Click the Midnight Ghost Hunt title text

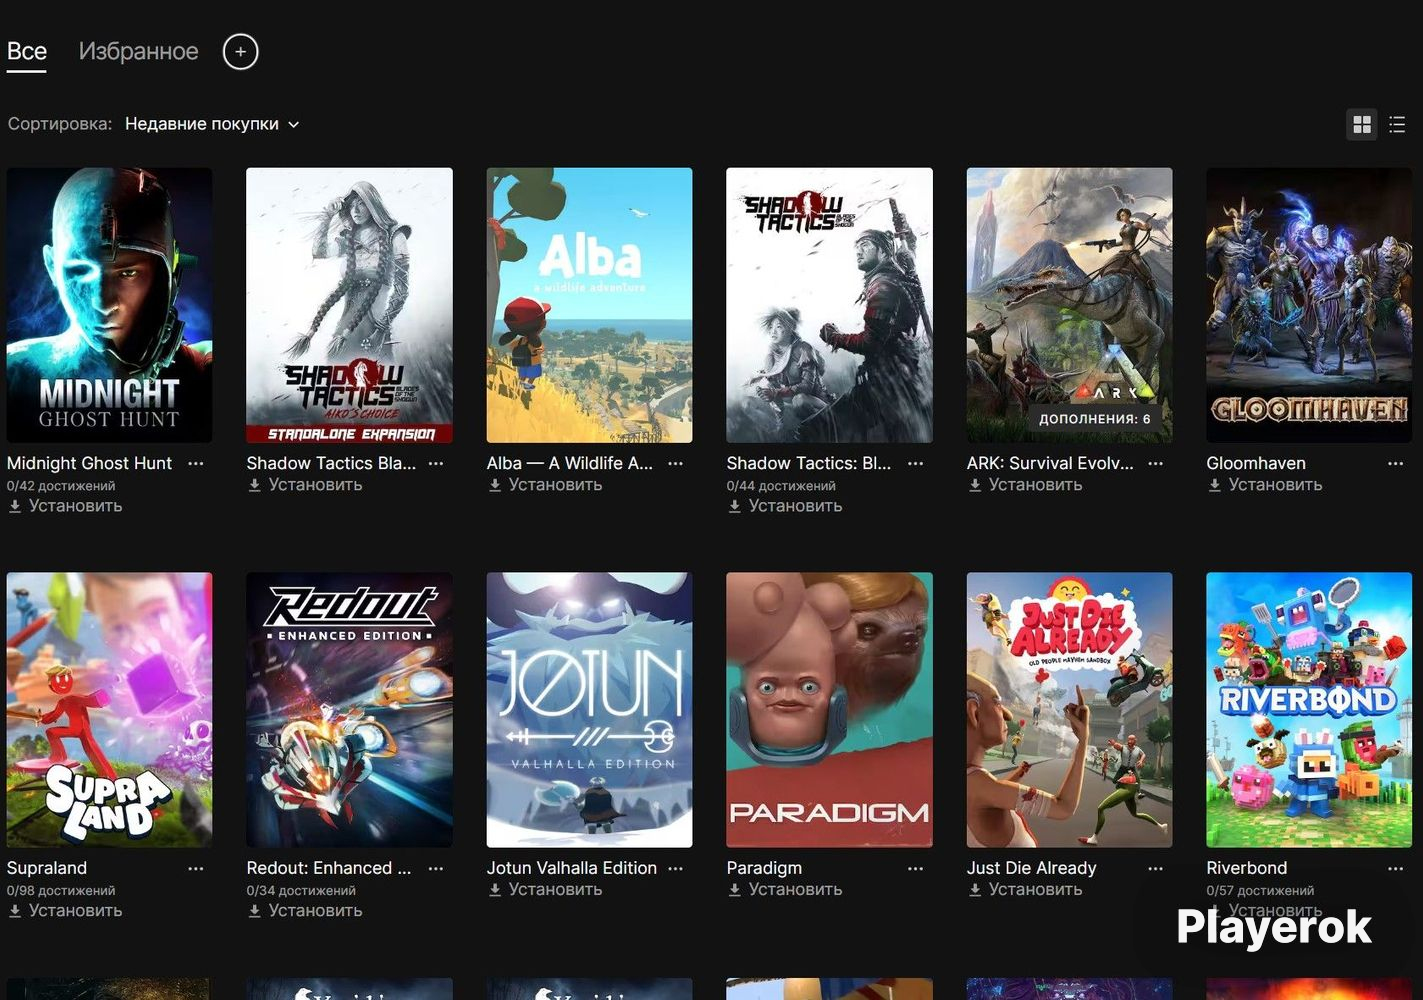click(89, 463)
